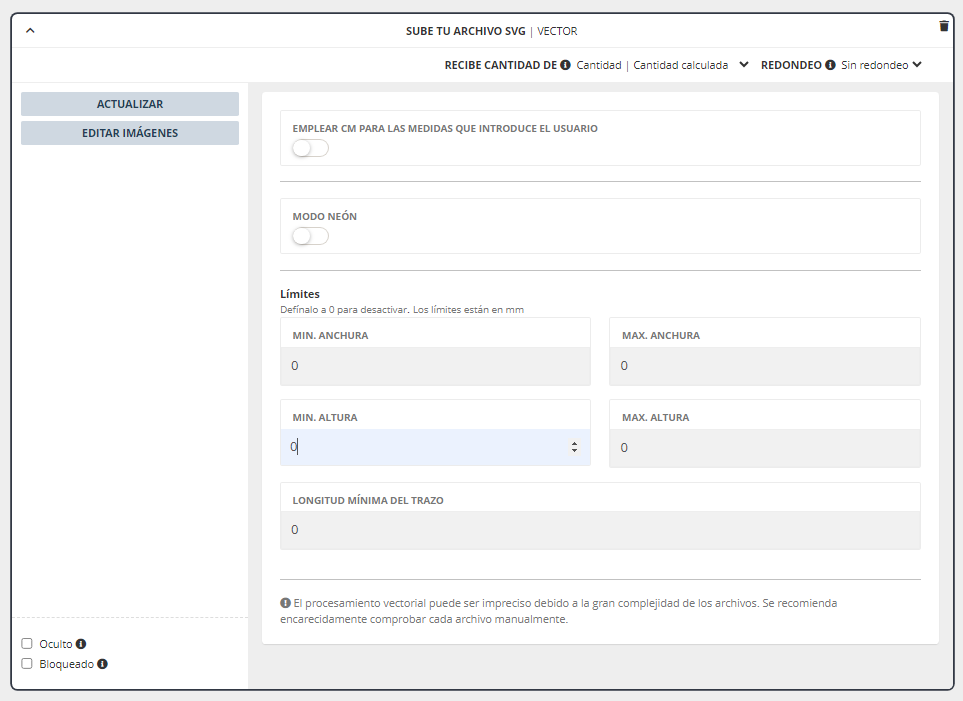Enable the Emplear CM measurements toggle

310,149
